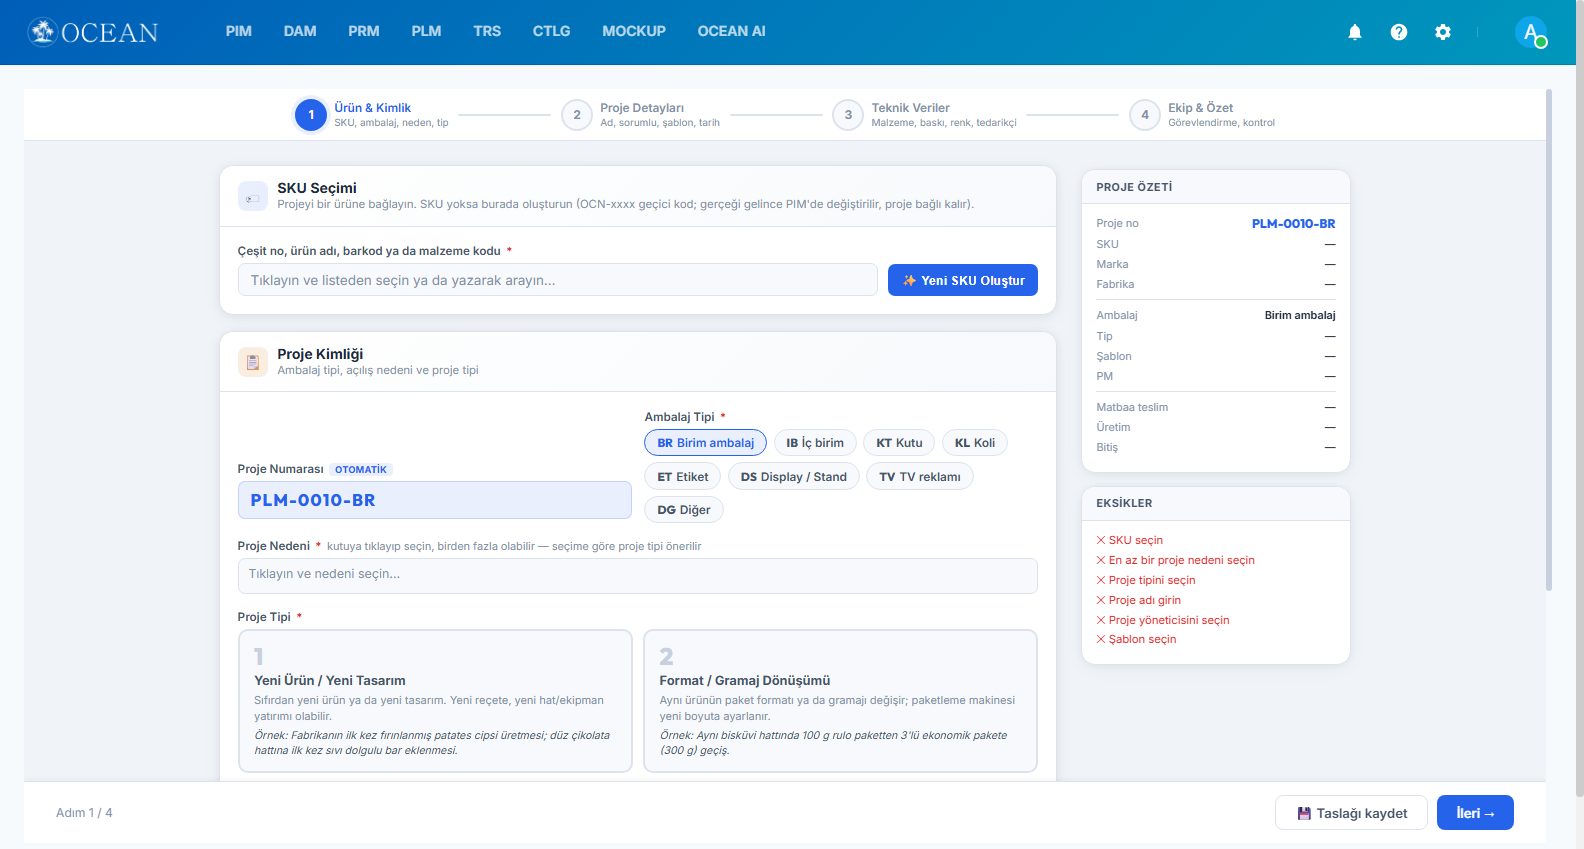Viewport: 1584px width, 849px height.
Task: Select DG Diğer packaging type
Action: (684, 510)
